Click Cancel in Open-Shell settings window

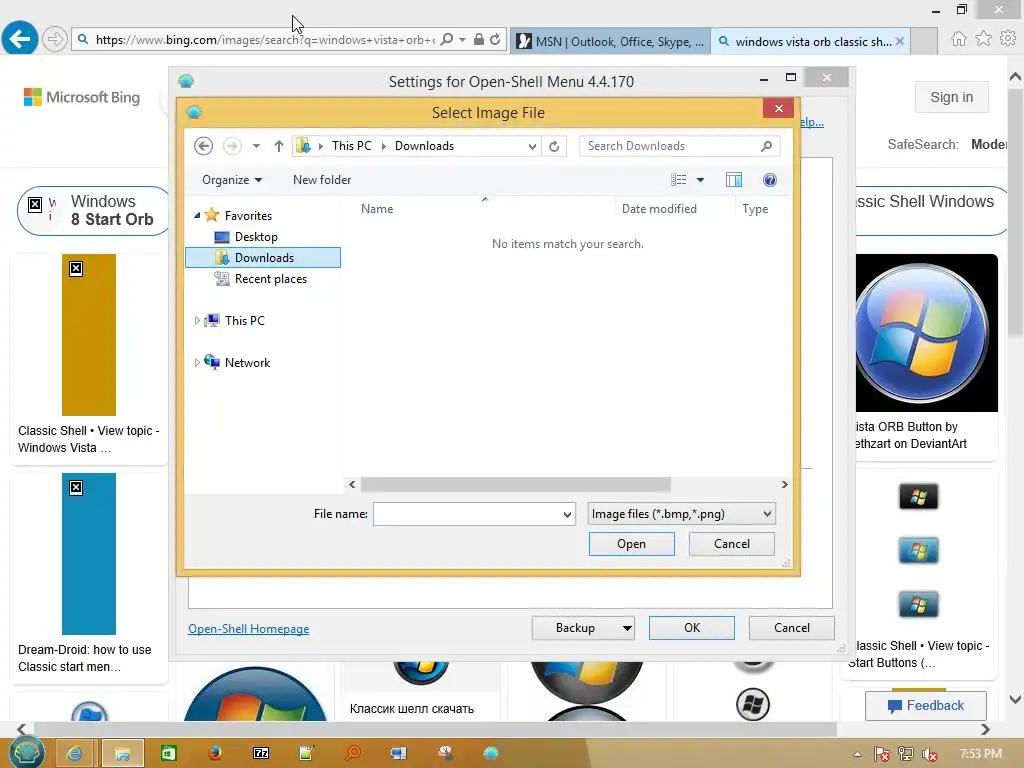pos(792,628)
